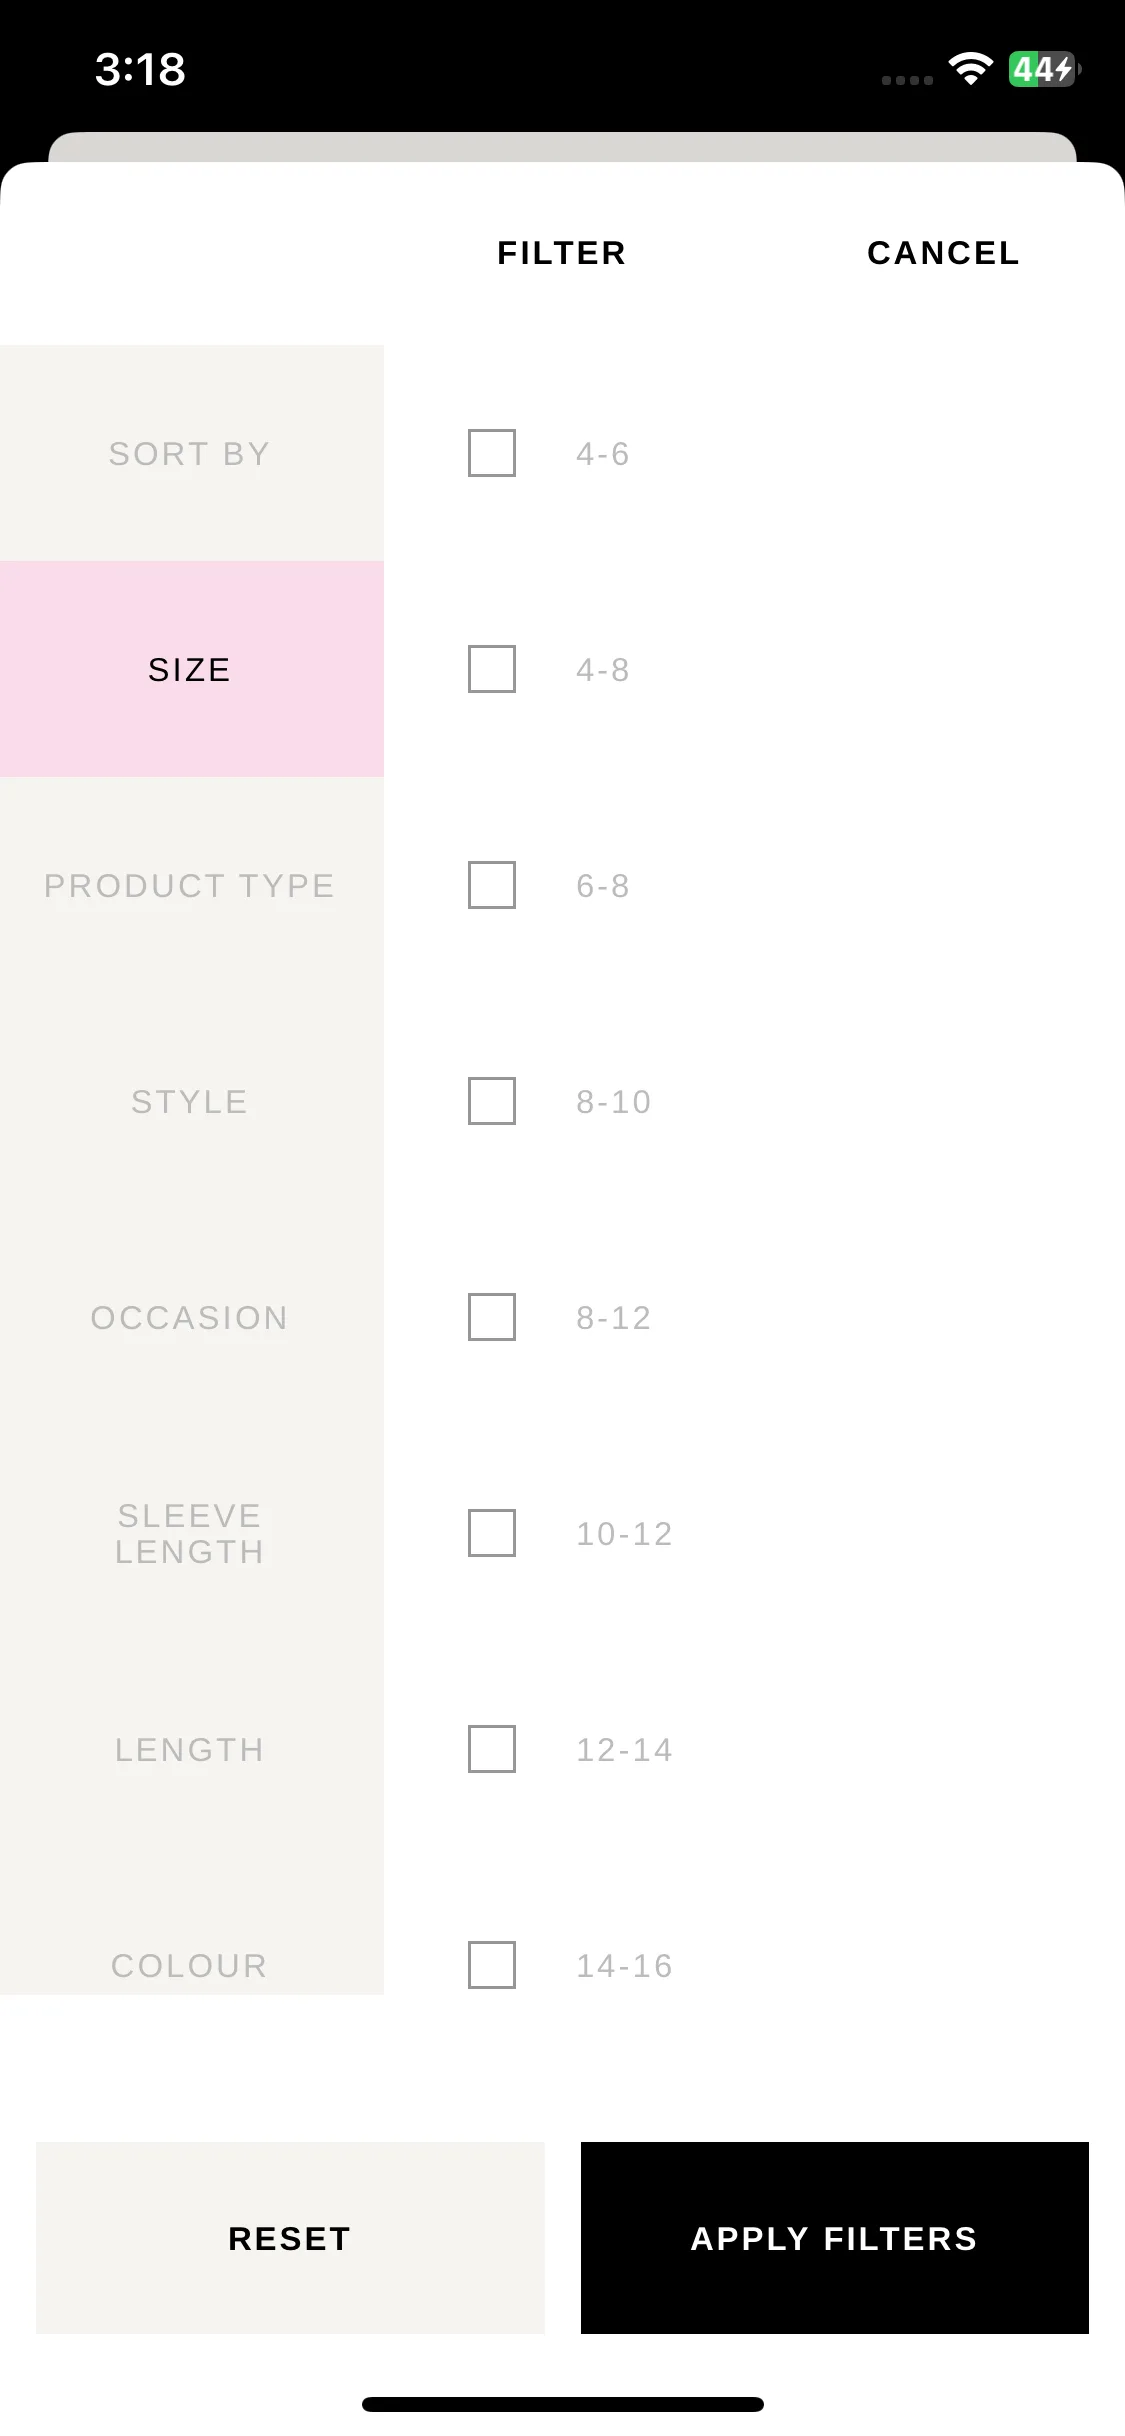Enable the 8-12 size checkbox
The image size is (1125, 2436).
coord(492,1317)
